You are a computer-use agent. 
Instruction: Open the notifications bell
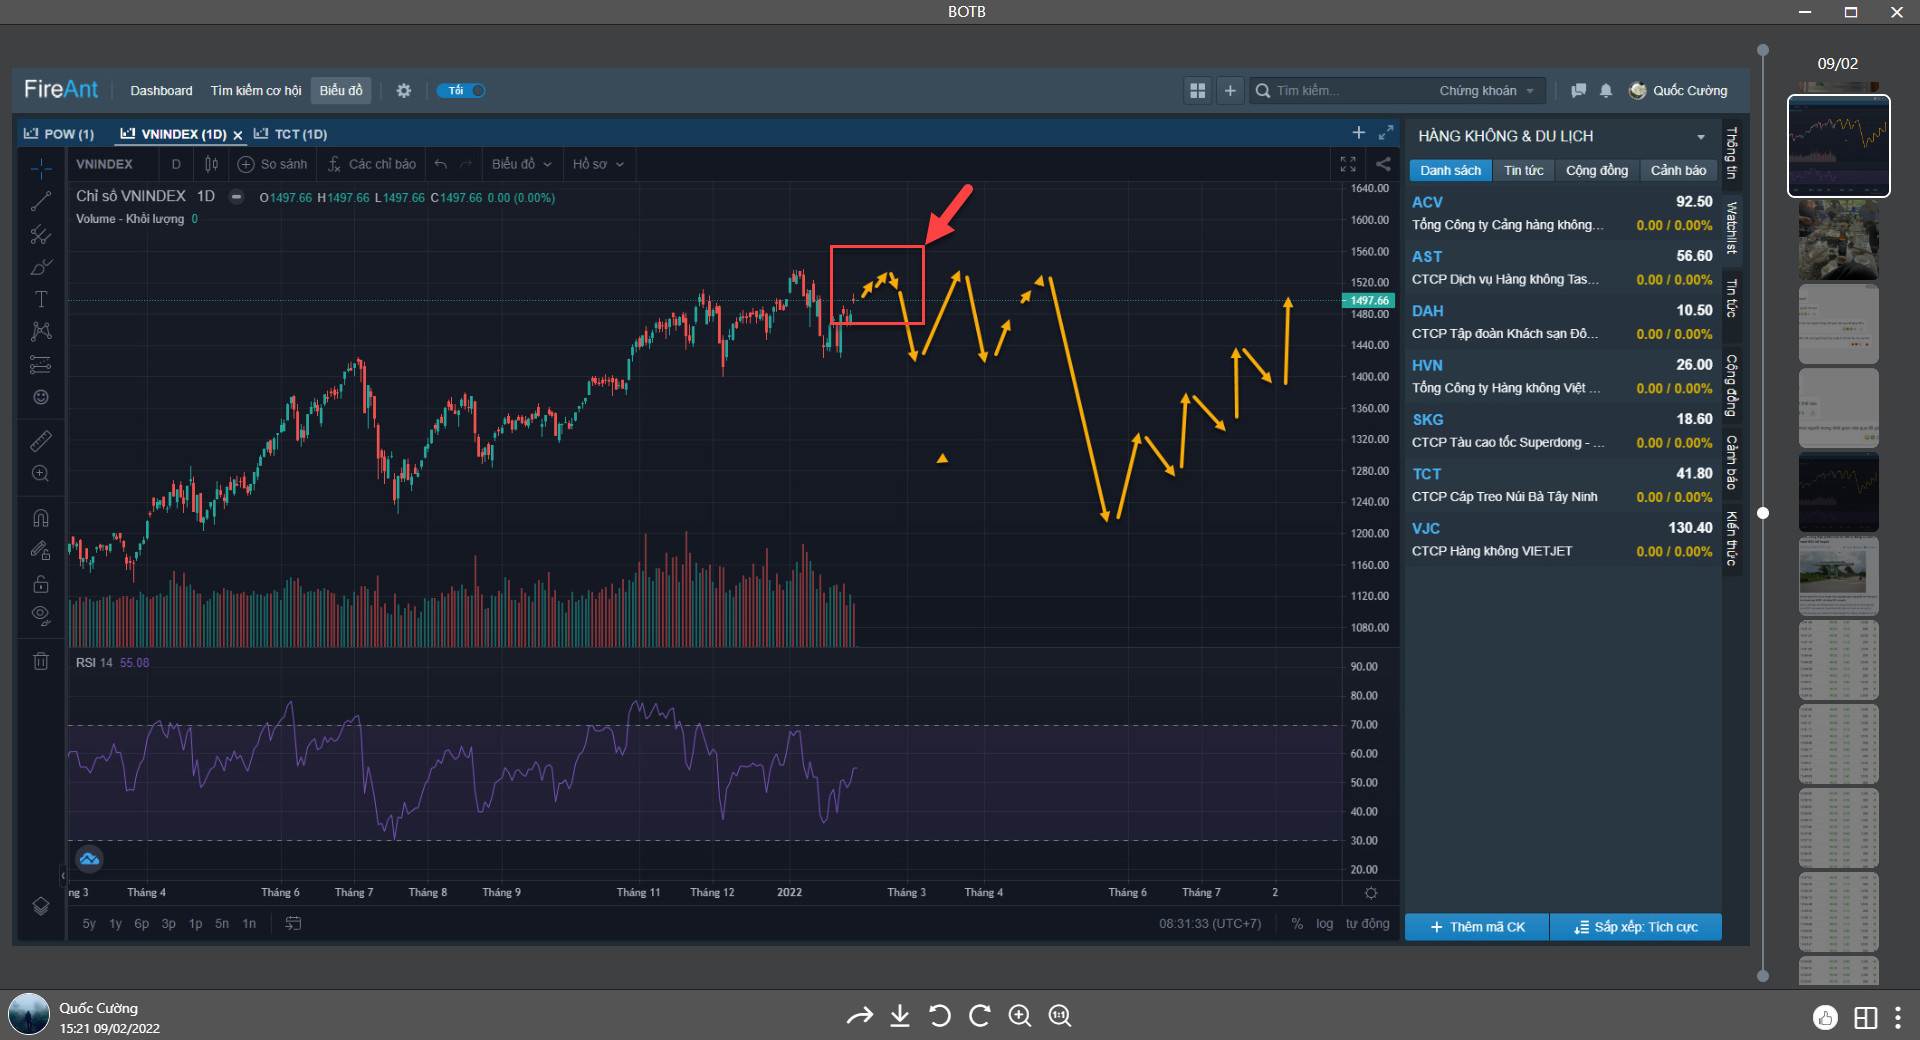click(1606, 90)
